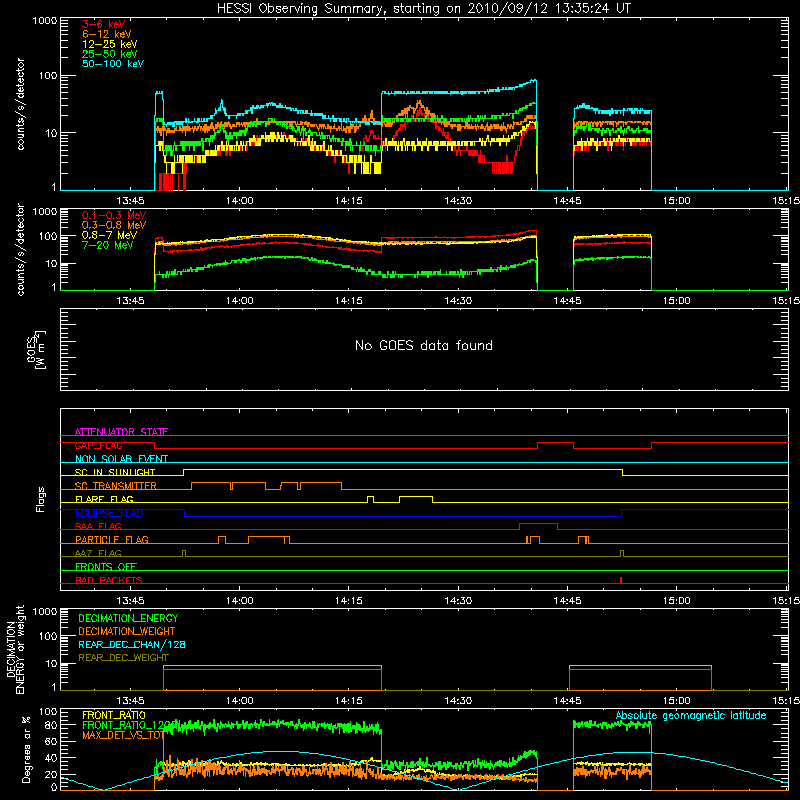800x800 pixels.
Task: Select the FRONTS_OFF flag label
Action: click(x=106, y=567)
